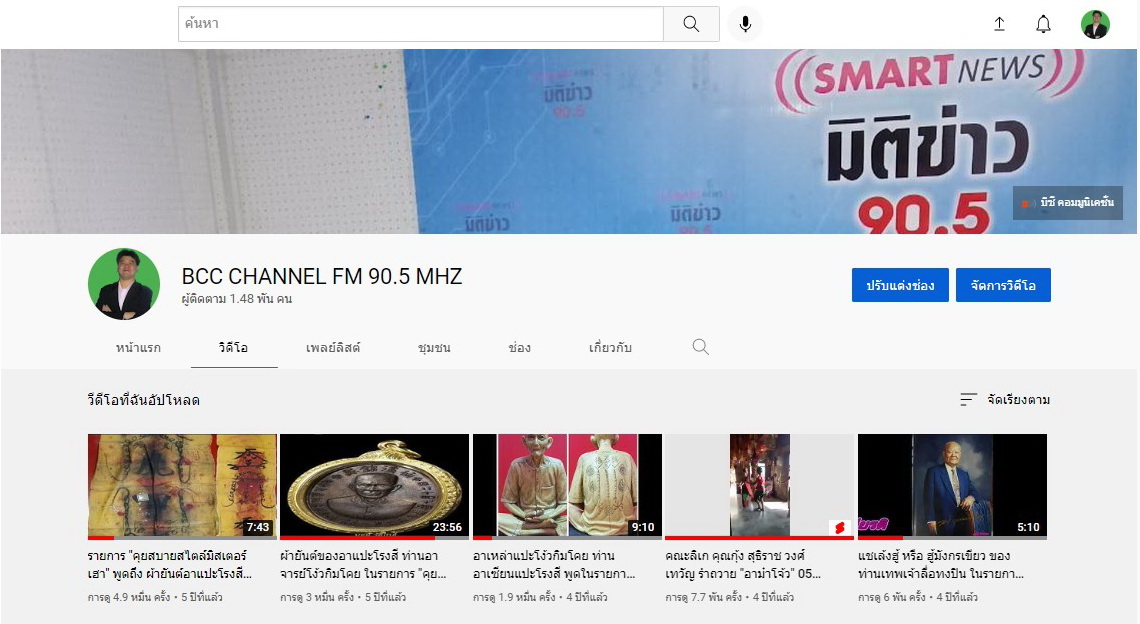Select the วิดีโอ tab

click(x=233, y=348)
